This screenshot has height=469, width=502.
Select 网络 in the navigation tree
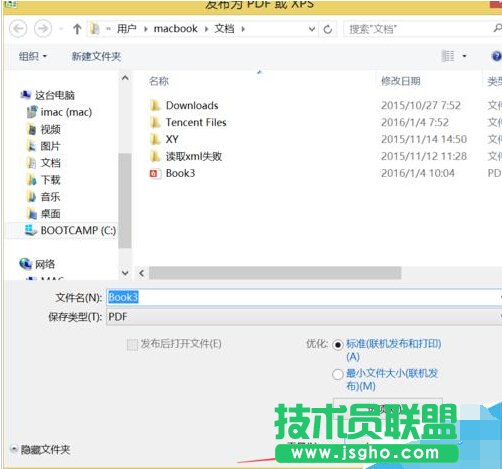[x=45, y=264]
